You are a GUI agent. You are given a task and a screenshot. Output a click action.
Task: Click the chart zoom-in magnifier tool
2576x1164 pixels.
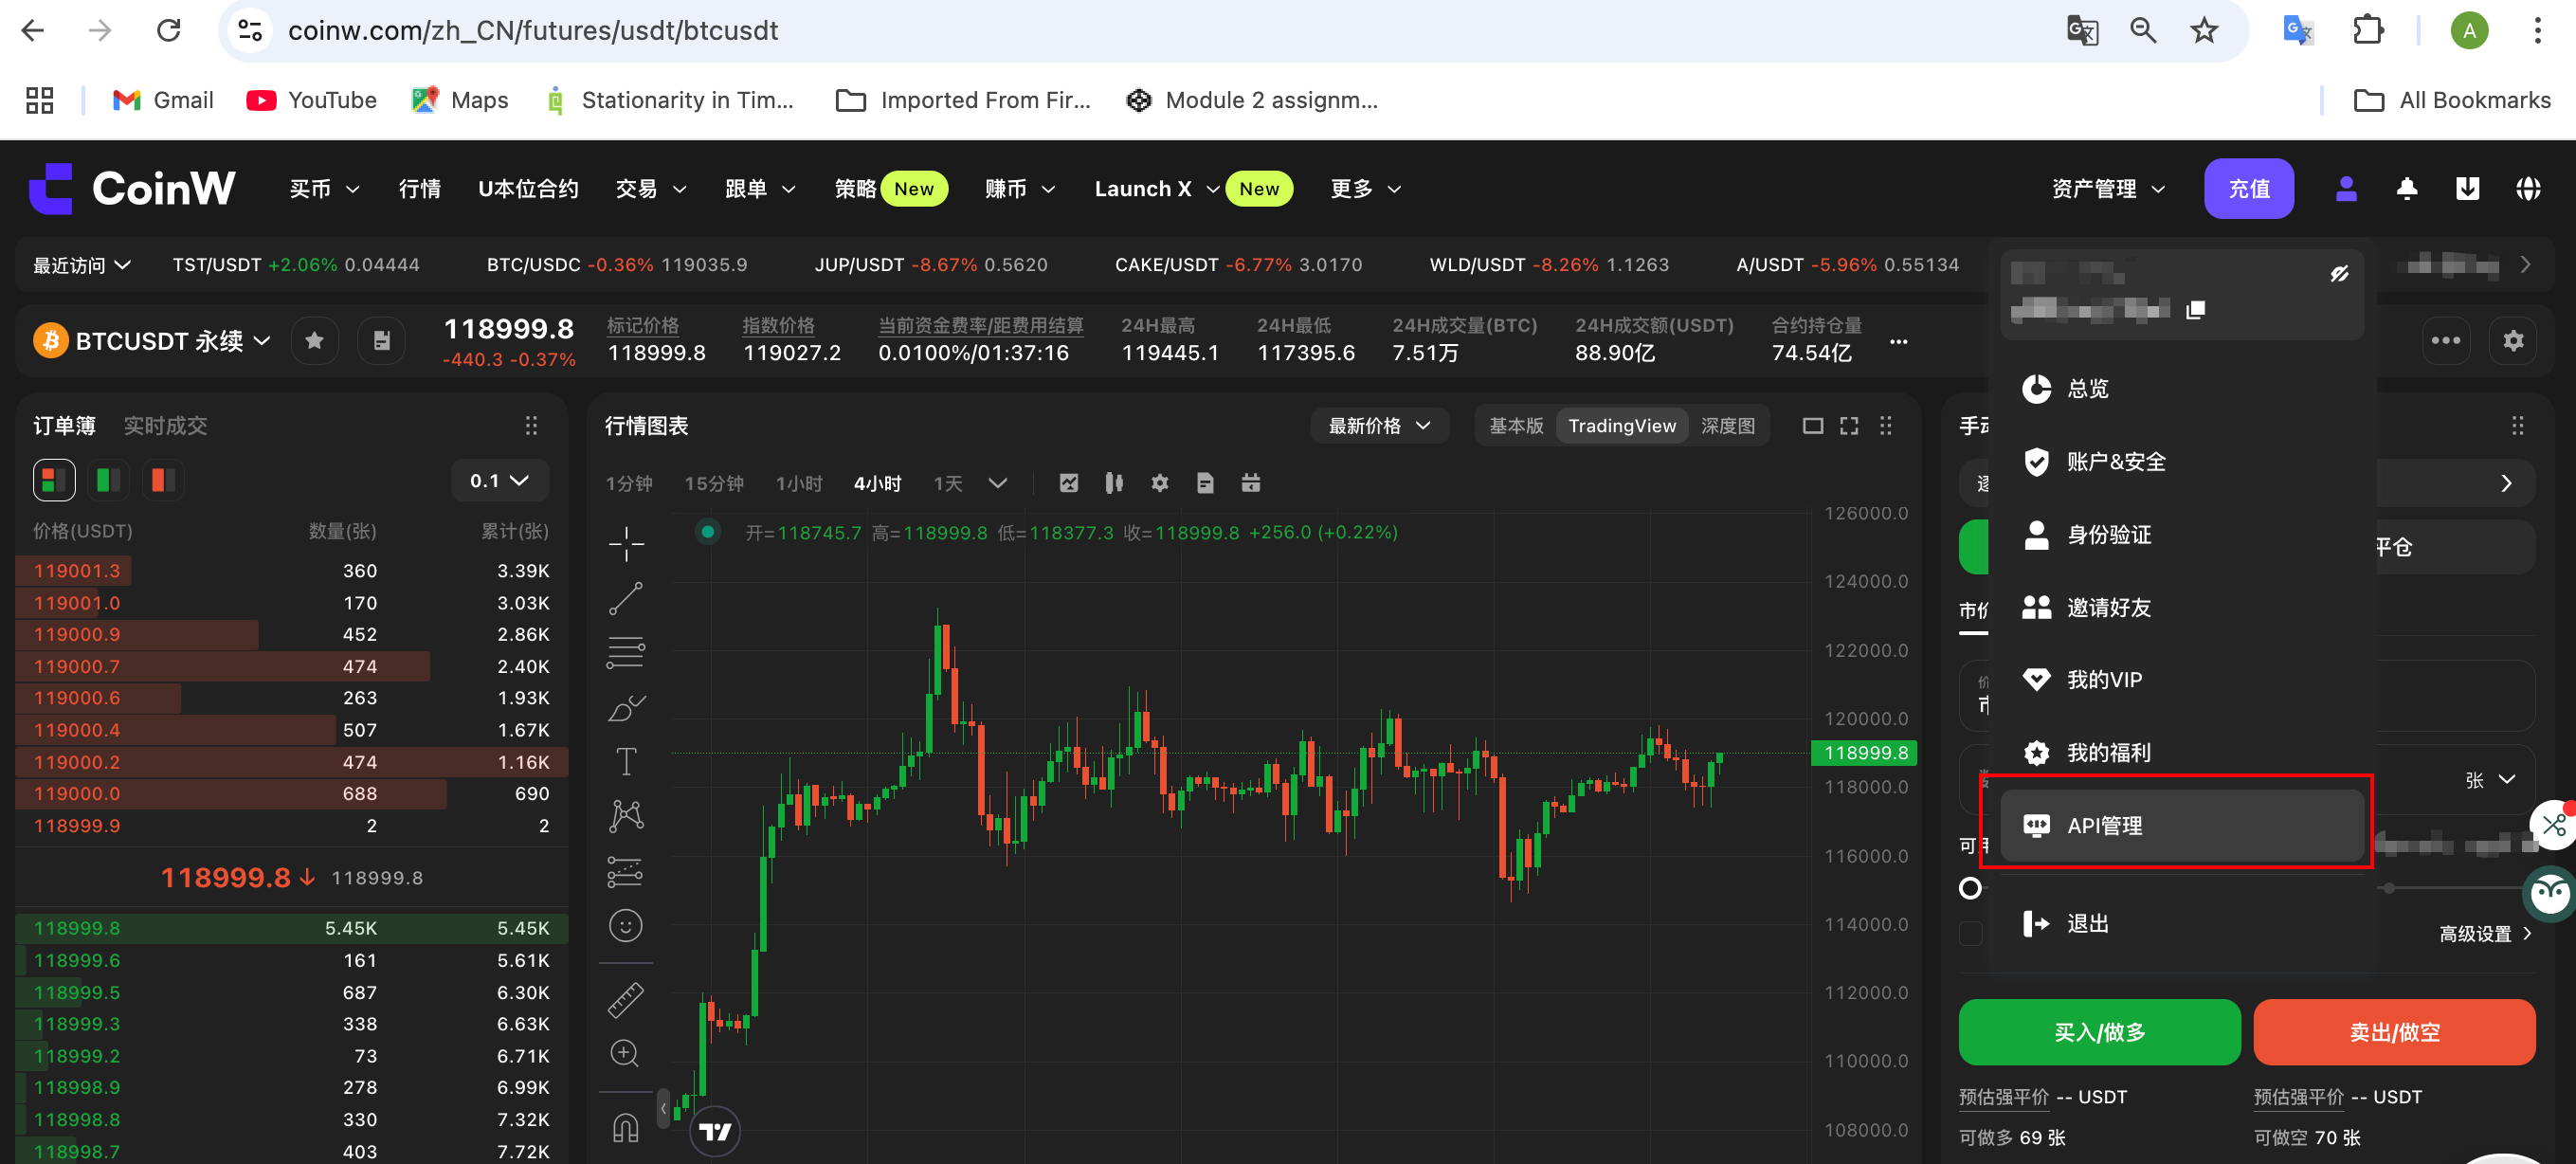(626, 1053)
